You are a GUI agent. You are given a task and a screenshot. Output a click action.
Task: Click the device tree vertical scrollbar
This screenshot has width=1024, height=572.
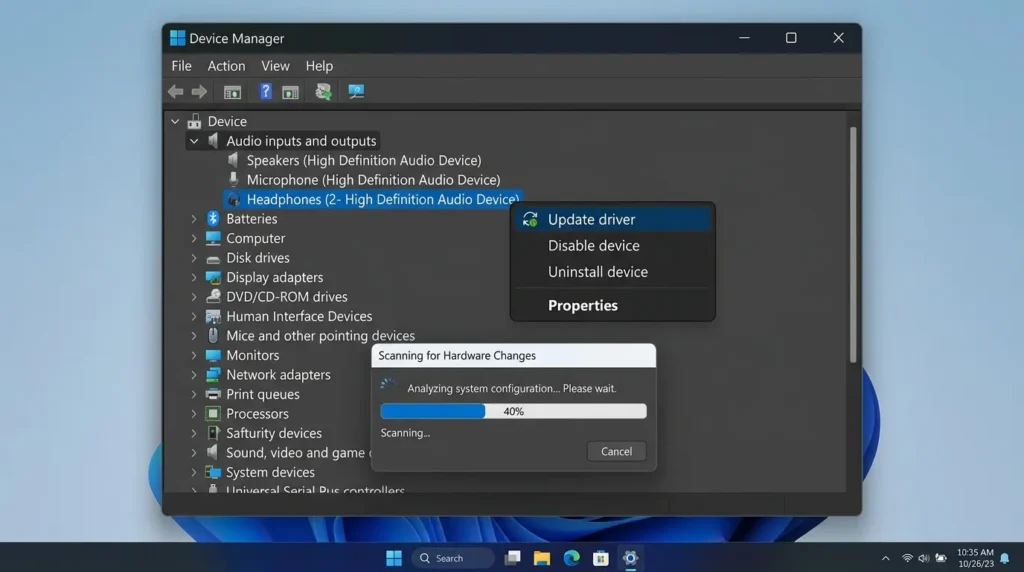(x=853, y=245)
